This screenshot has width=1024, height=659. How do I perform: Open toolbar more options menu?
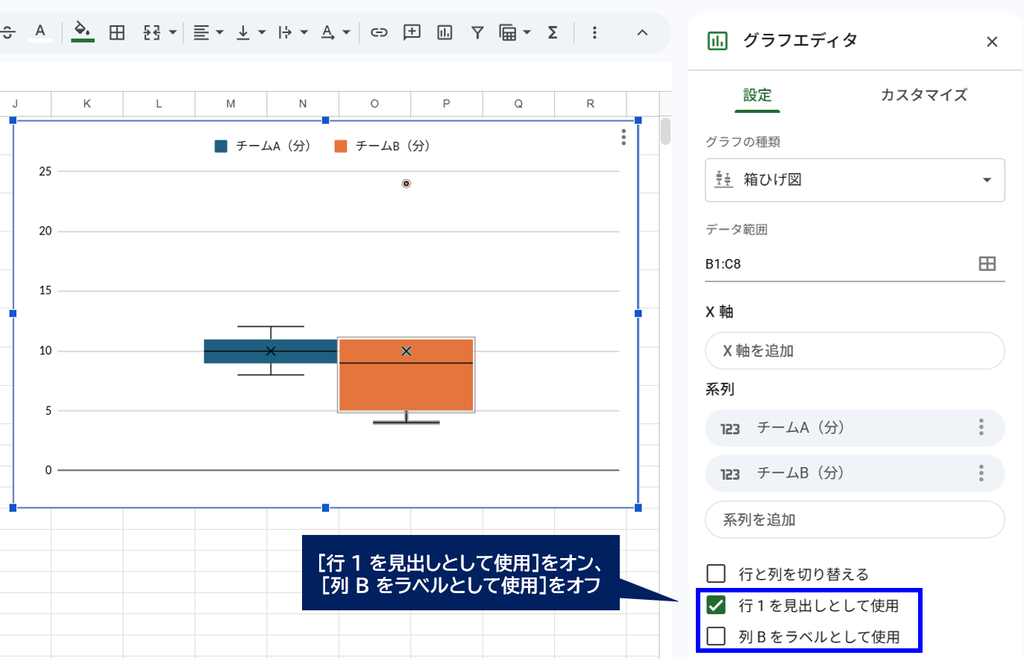coord(594,32)
